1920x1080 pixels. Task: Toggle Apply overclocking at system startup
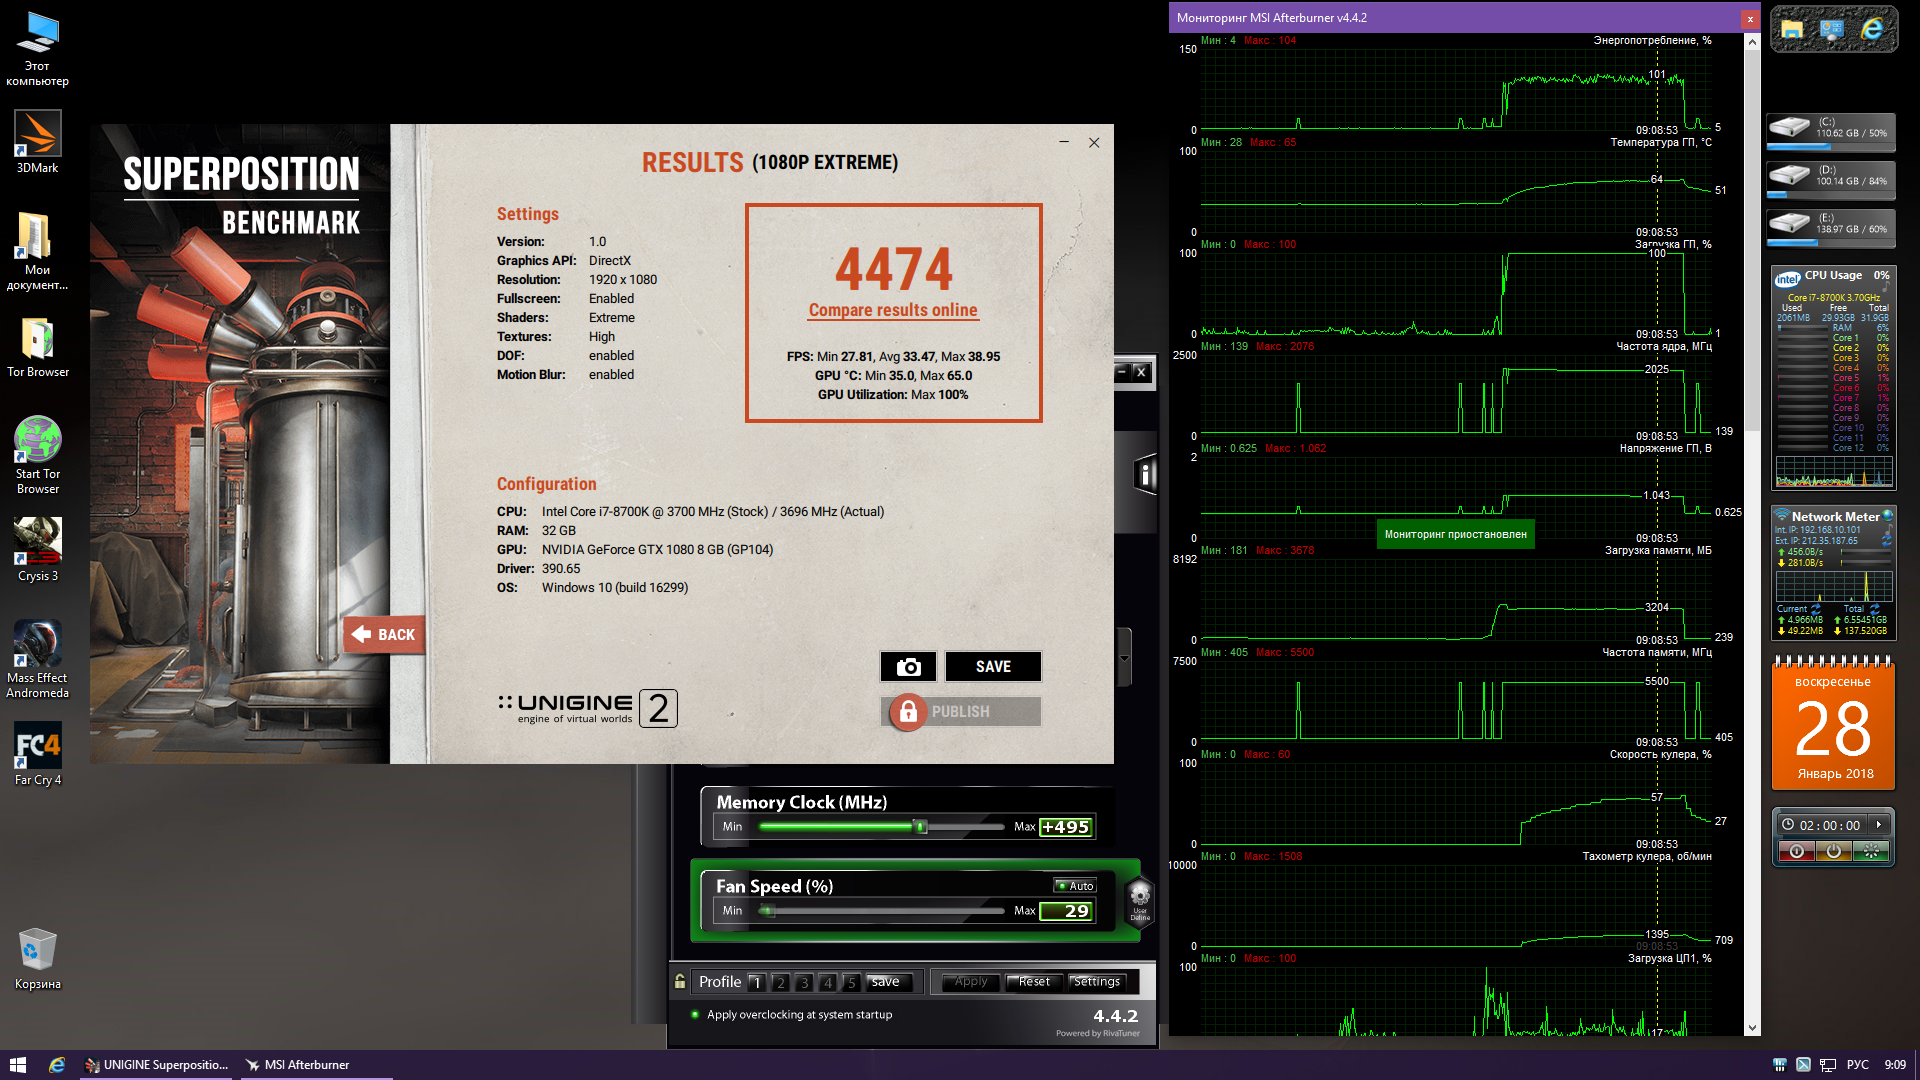click(695, 1014)
